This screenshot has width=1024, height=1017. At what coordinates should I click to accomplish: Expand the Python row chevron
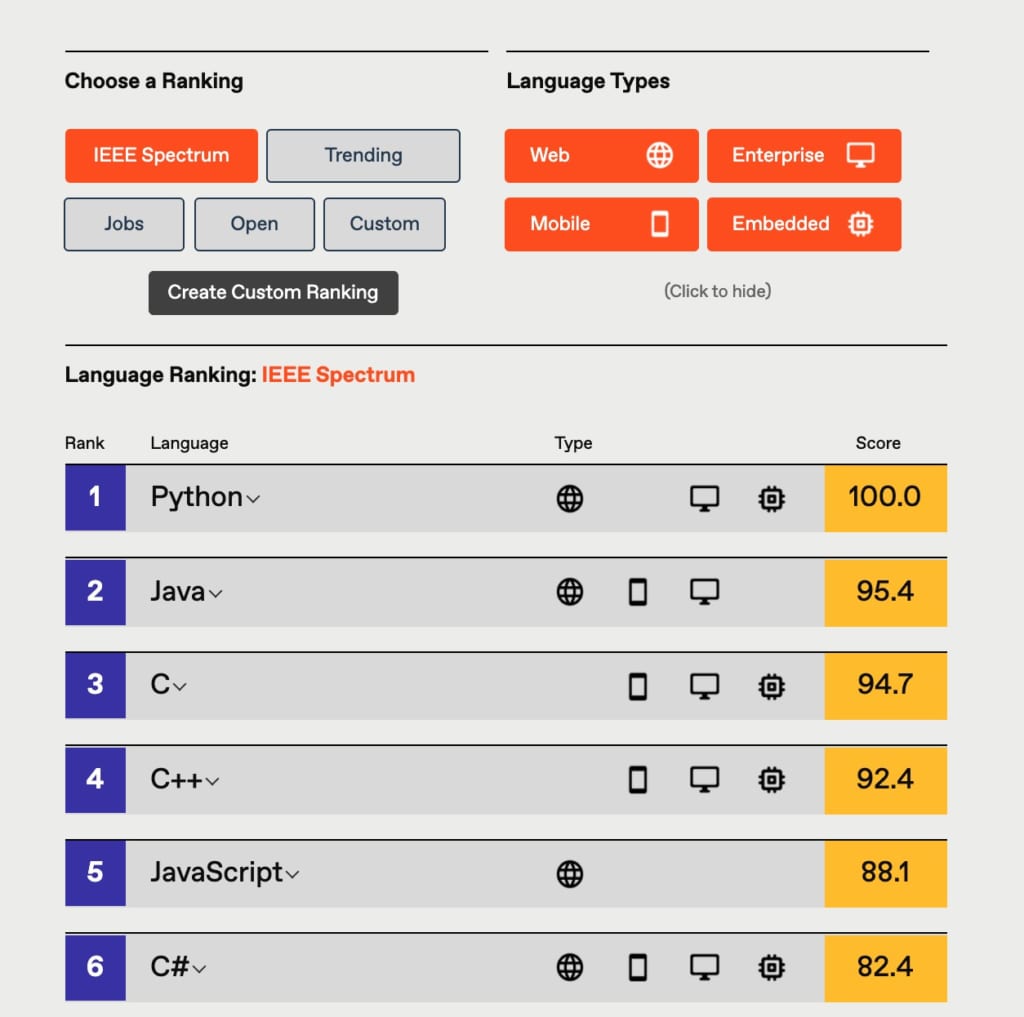253,500
